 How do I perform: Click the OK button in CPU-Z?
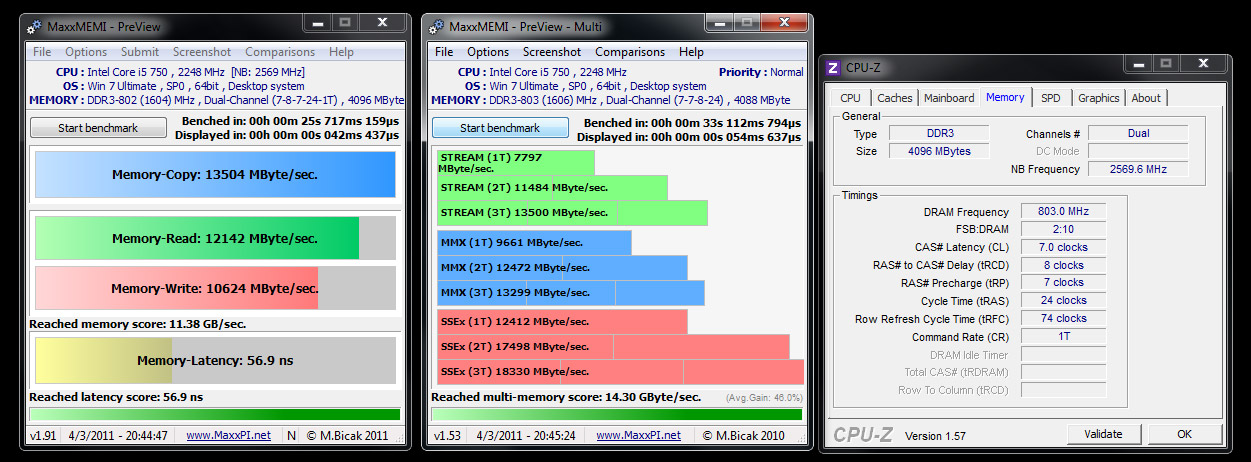[1184, 434]
